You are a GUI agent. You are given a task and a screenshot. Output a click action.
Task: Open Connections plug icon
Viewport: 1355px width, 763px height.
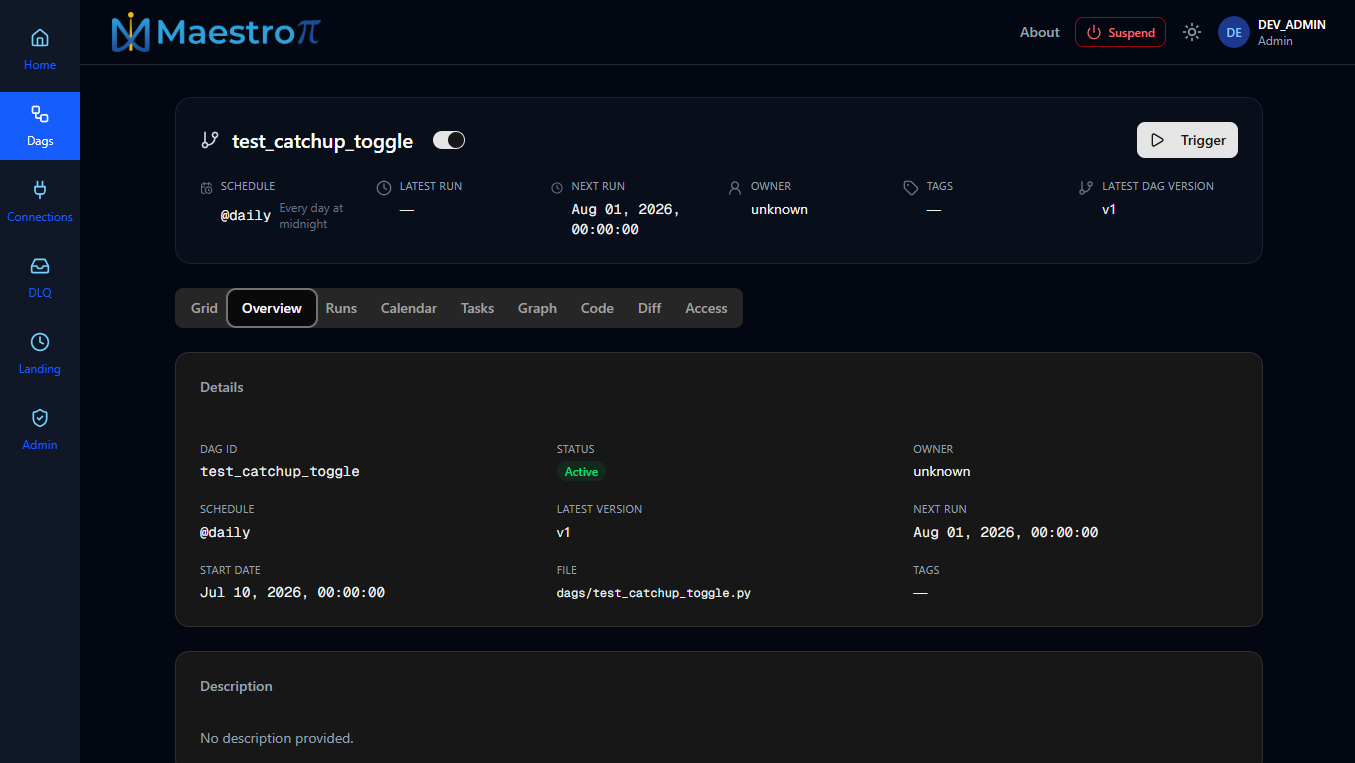click(x=40, y=189)
